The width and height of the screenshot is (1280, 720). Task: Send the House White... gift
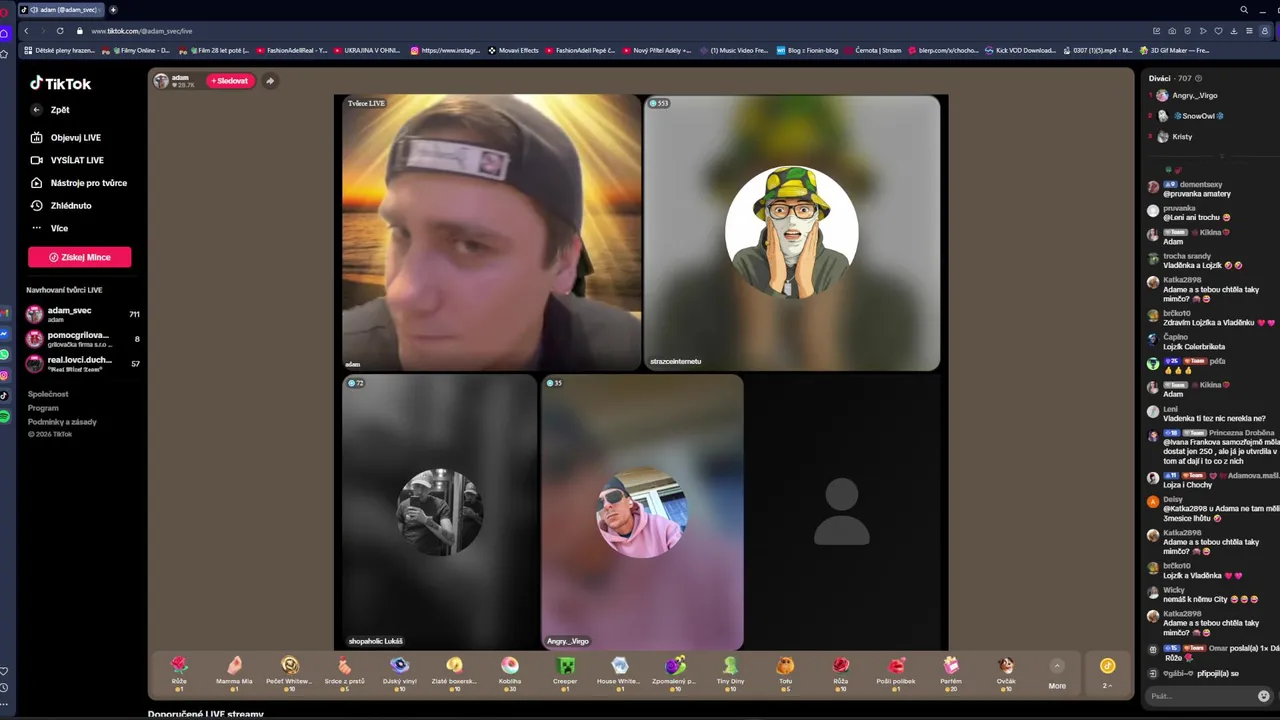click(620, 673)
